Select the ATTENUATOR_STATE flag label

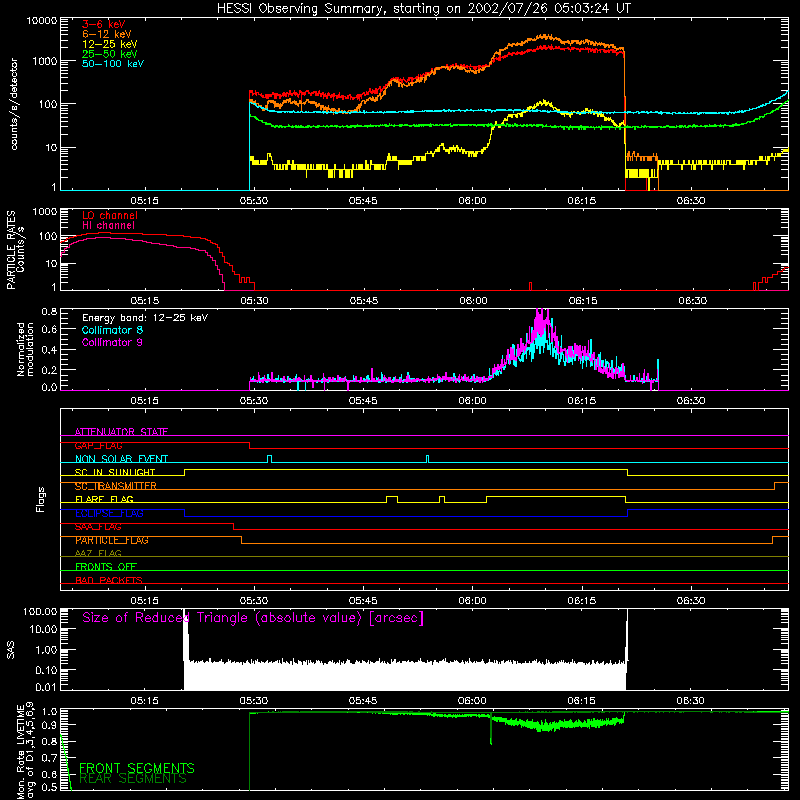click(121, 432)
